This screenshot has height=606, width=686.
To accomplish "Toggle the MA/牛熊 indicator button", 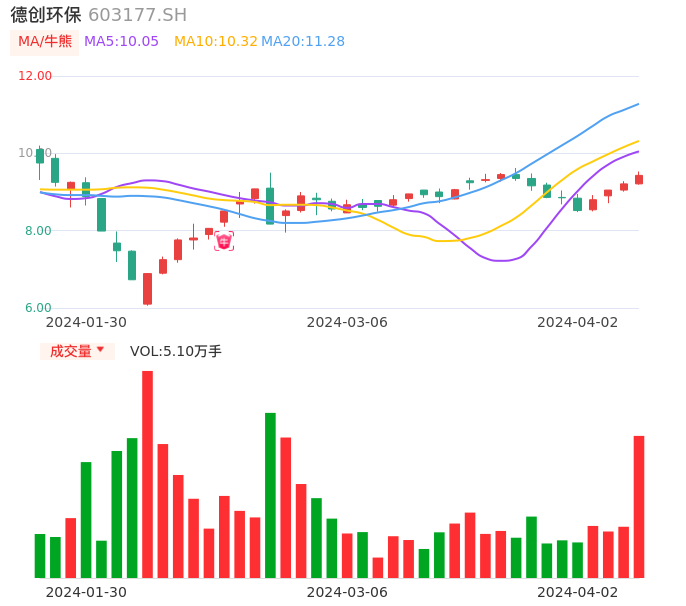I will [x=45, y=41].
